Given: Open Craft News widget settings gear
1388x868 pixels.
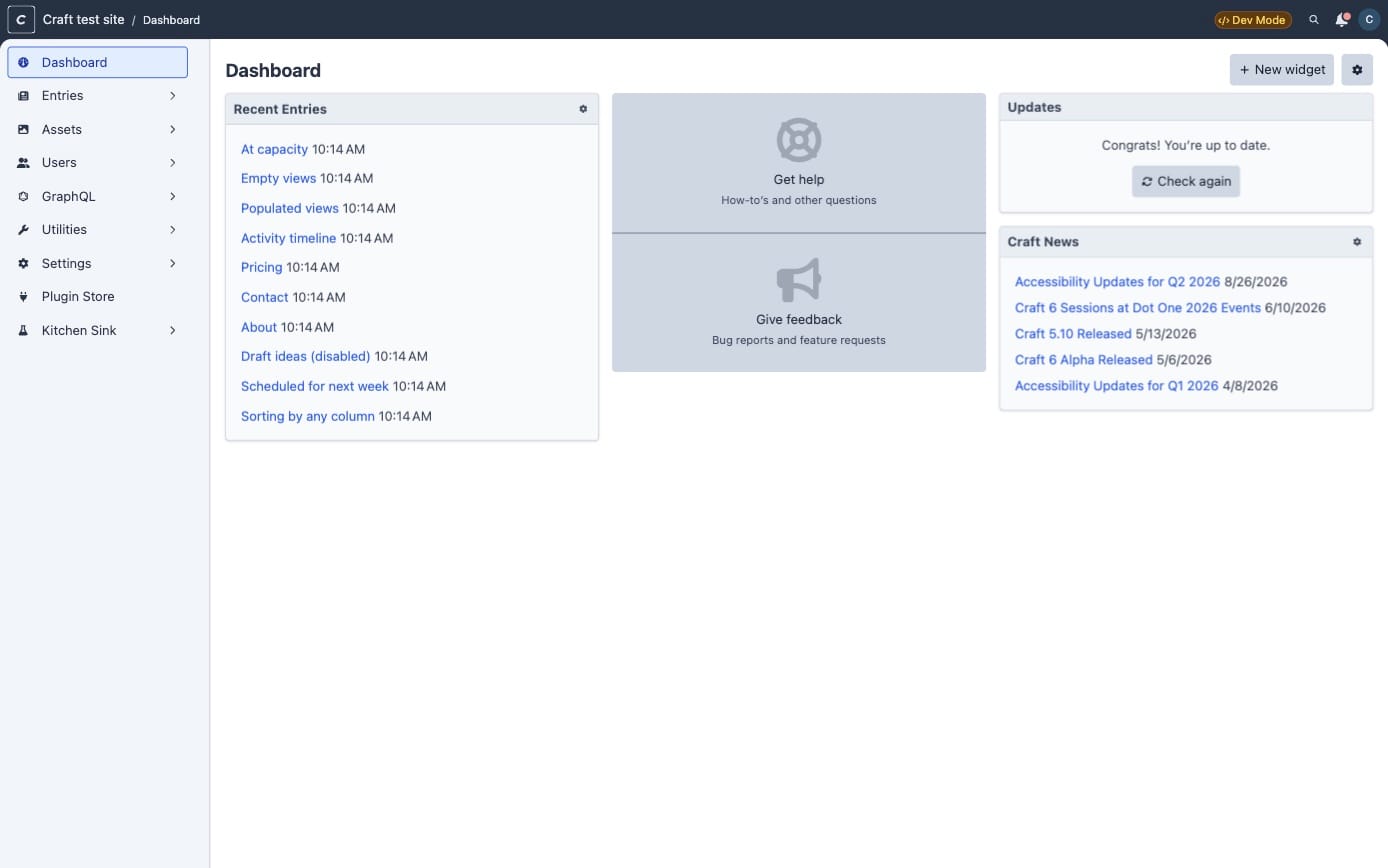Looking at the screenshot, I should 1357,242.
